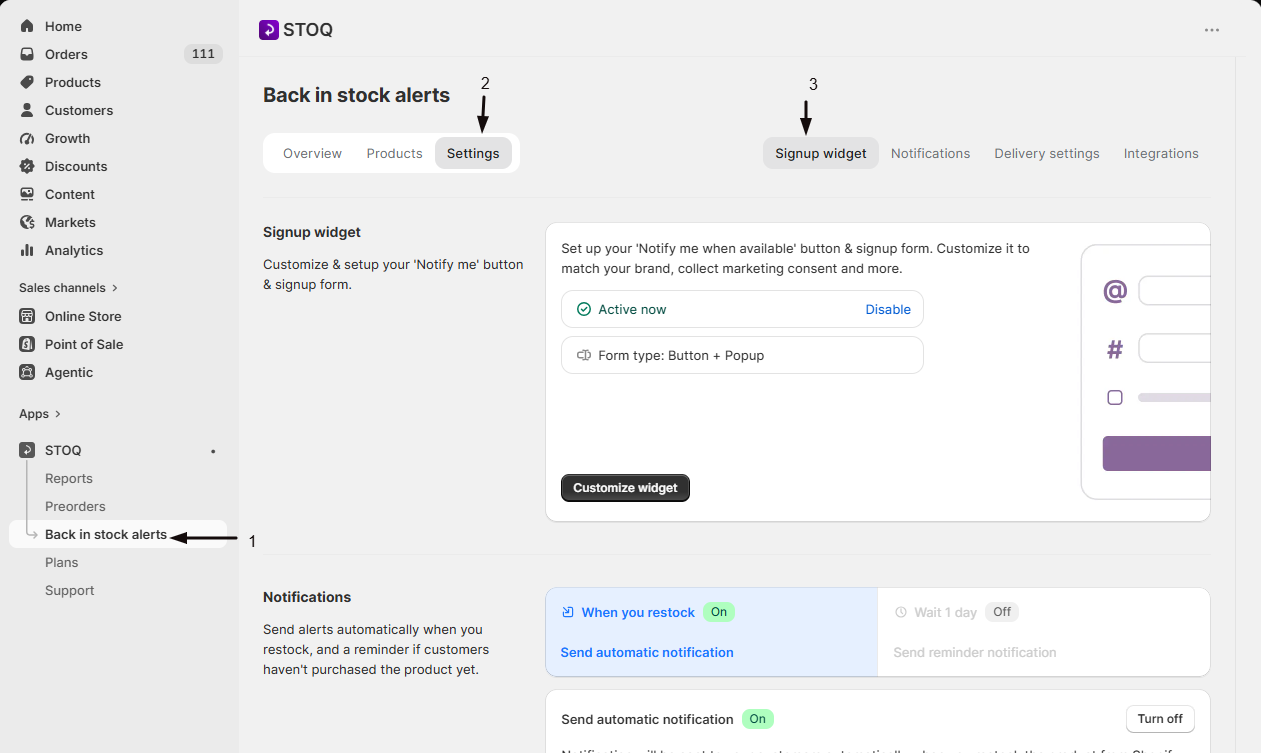The height and width of the screenshot is (753, 1261).
Task: Open Support under STOQ
Action: pos(70,590)
